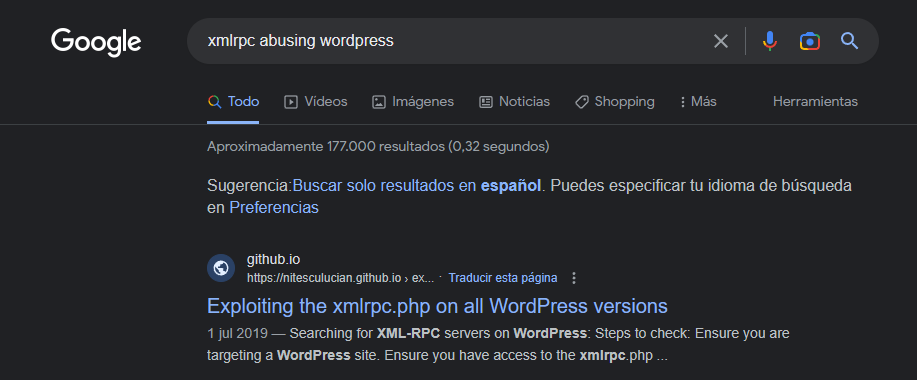Open Google Lens image search camera icon
This screenshot has height=380, width=917.
[809, 41]
